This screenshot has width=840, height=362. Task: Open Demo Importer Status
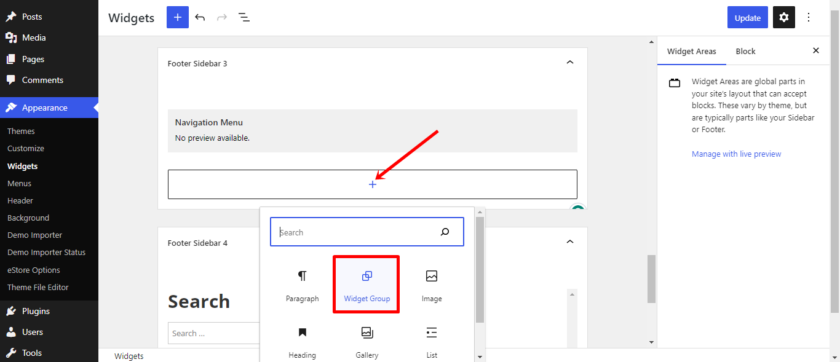(x=46, y=252)
